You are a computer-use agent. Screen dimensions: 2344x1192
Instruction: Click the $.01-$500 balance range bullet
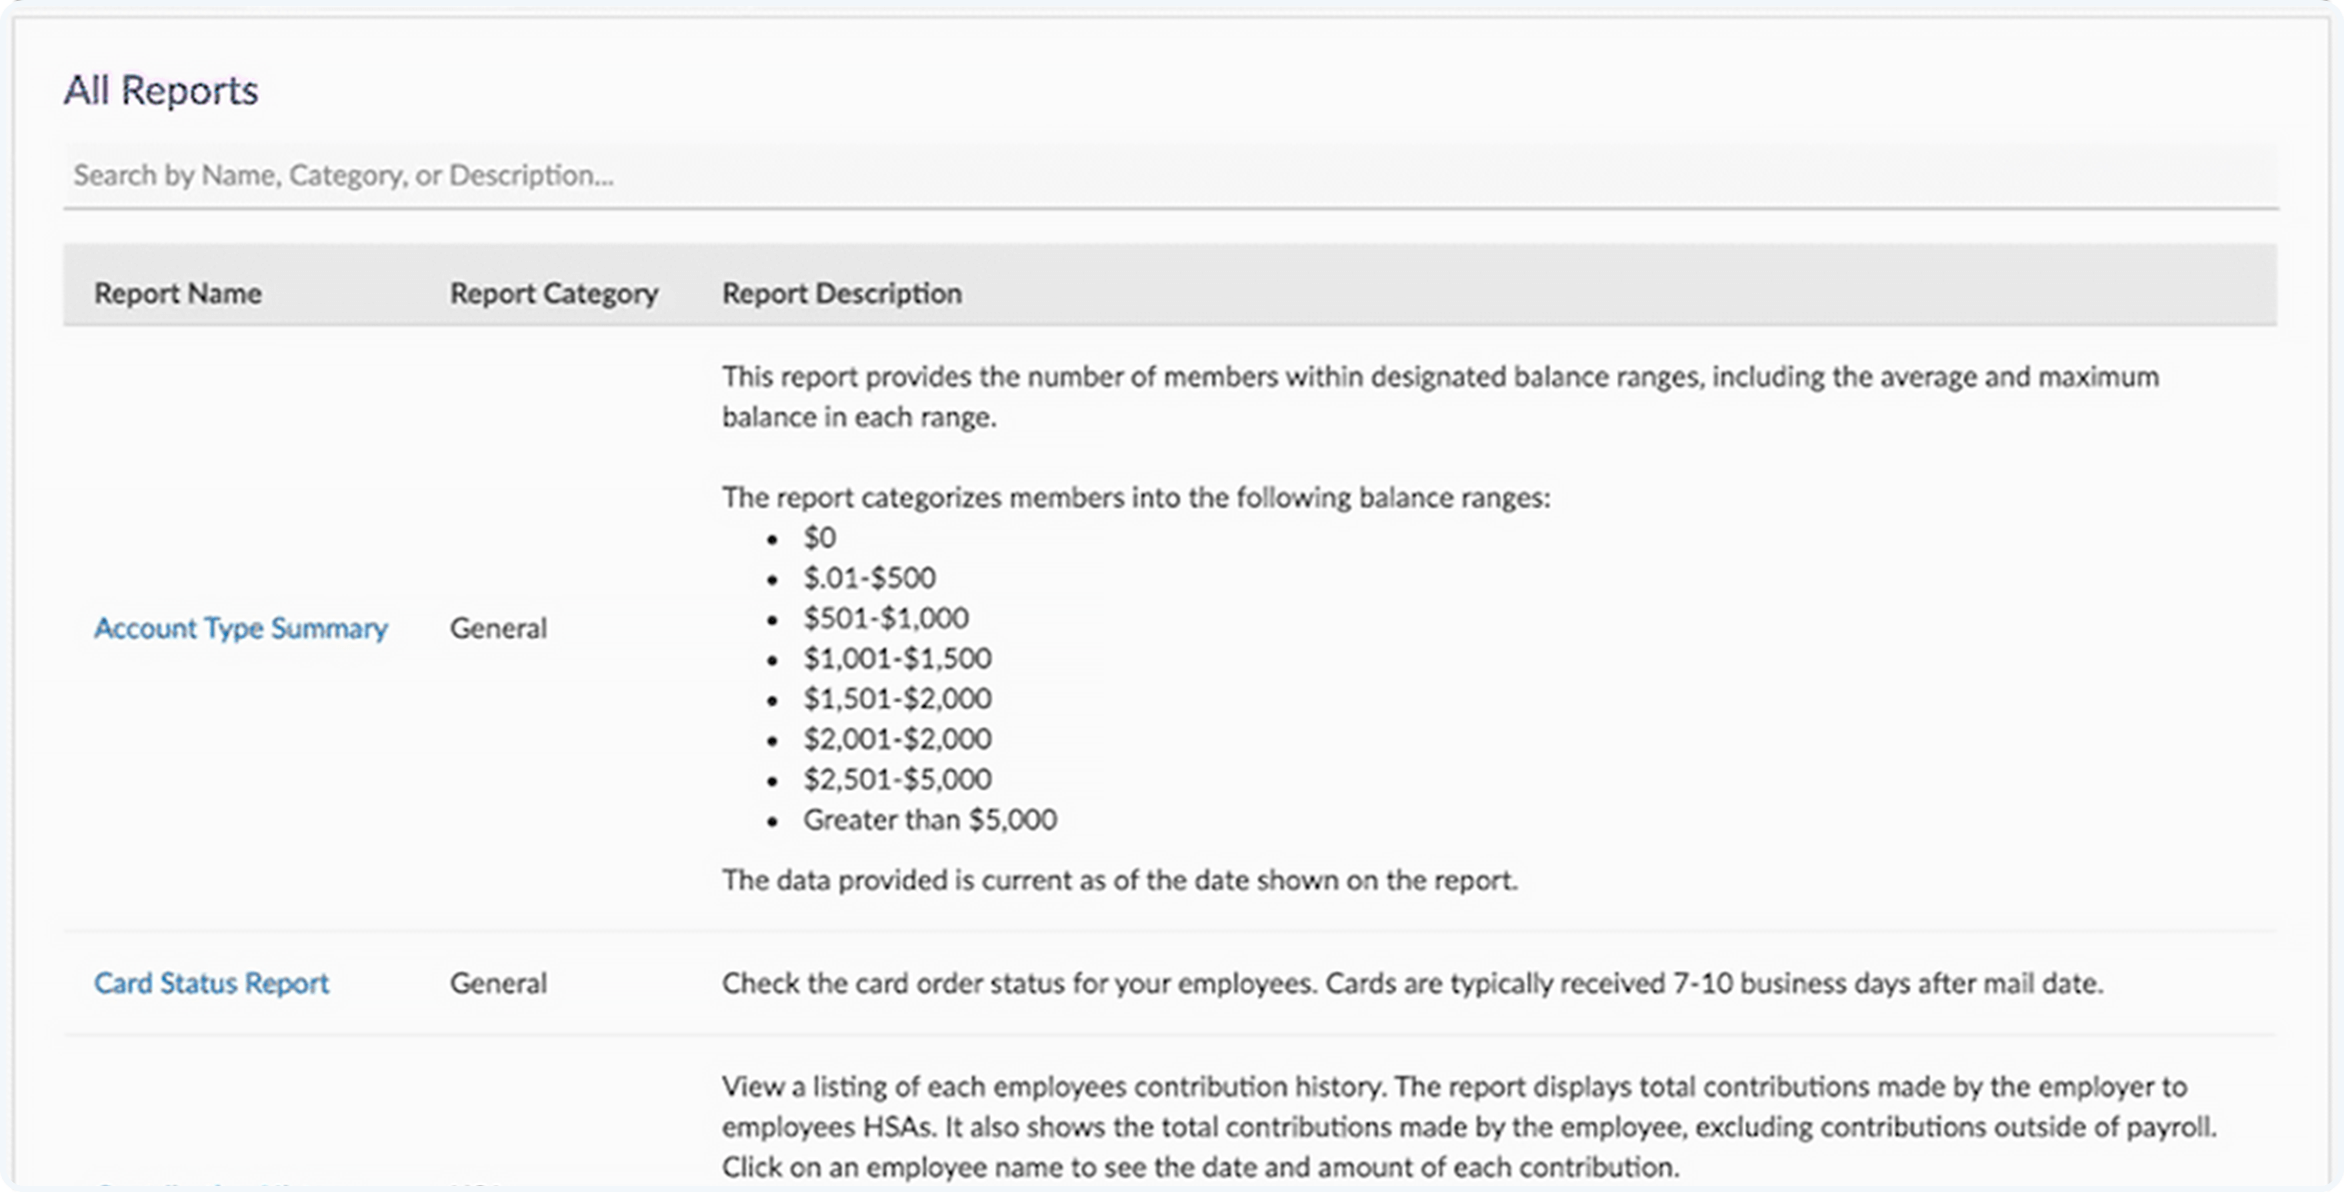[869, 578]
